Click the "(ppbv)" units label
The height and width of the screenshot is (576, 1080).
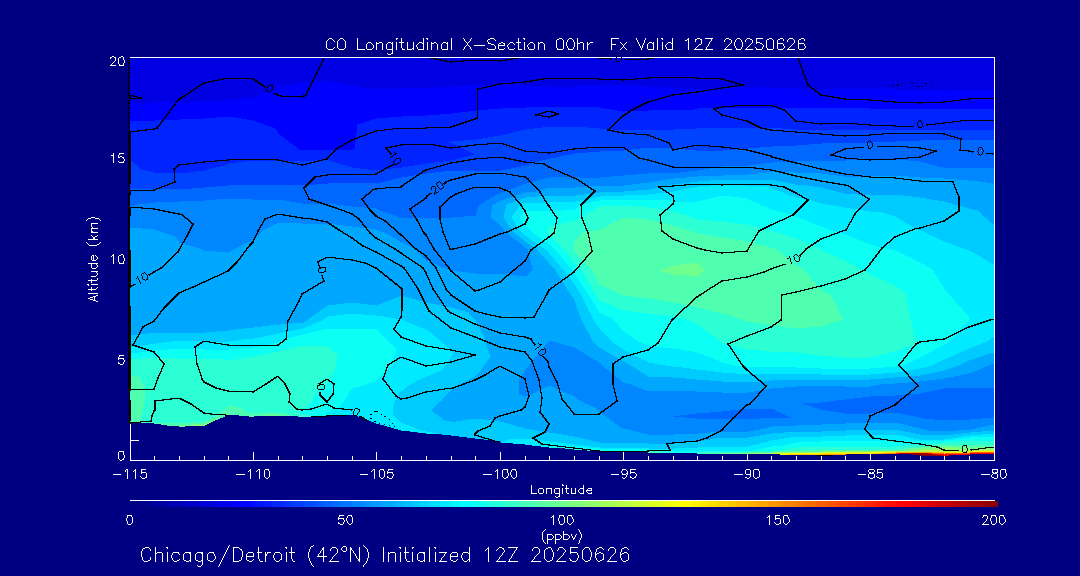pyautogui.click(x=563, y=535)
